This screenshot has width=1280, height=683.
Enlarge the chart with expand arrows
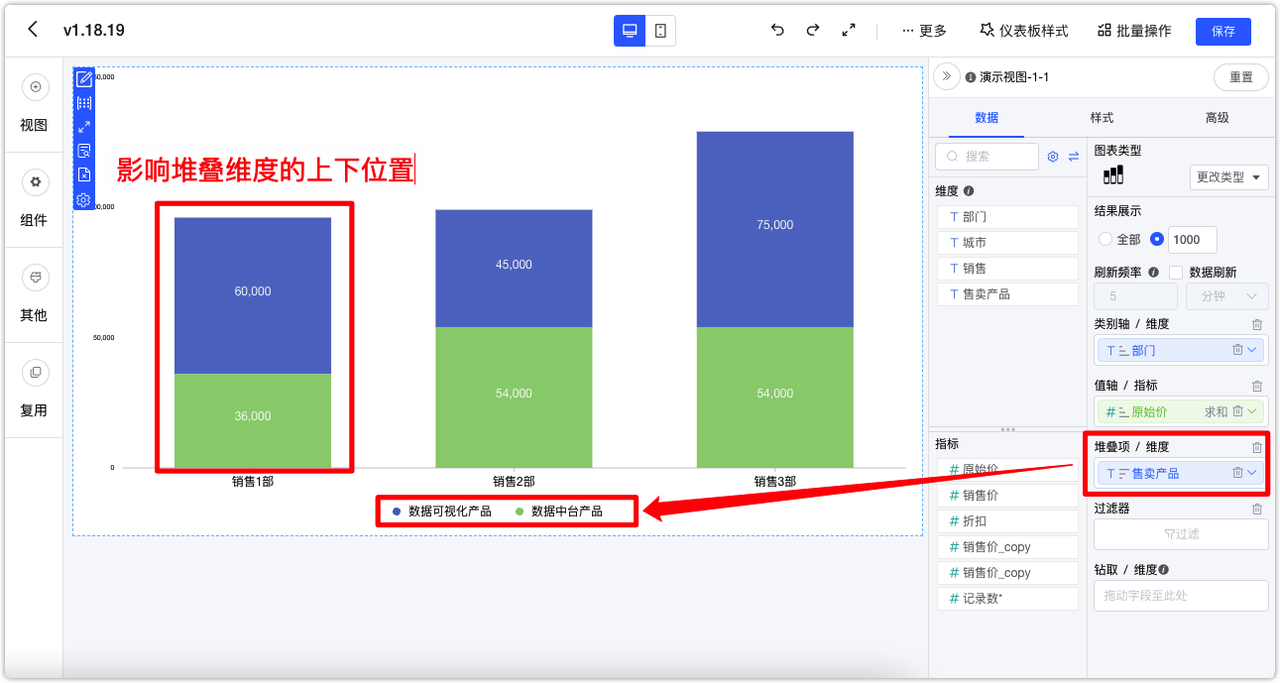84,127
